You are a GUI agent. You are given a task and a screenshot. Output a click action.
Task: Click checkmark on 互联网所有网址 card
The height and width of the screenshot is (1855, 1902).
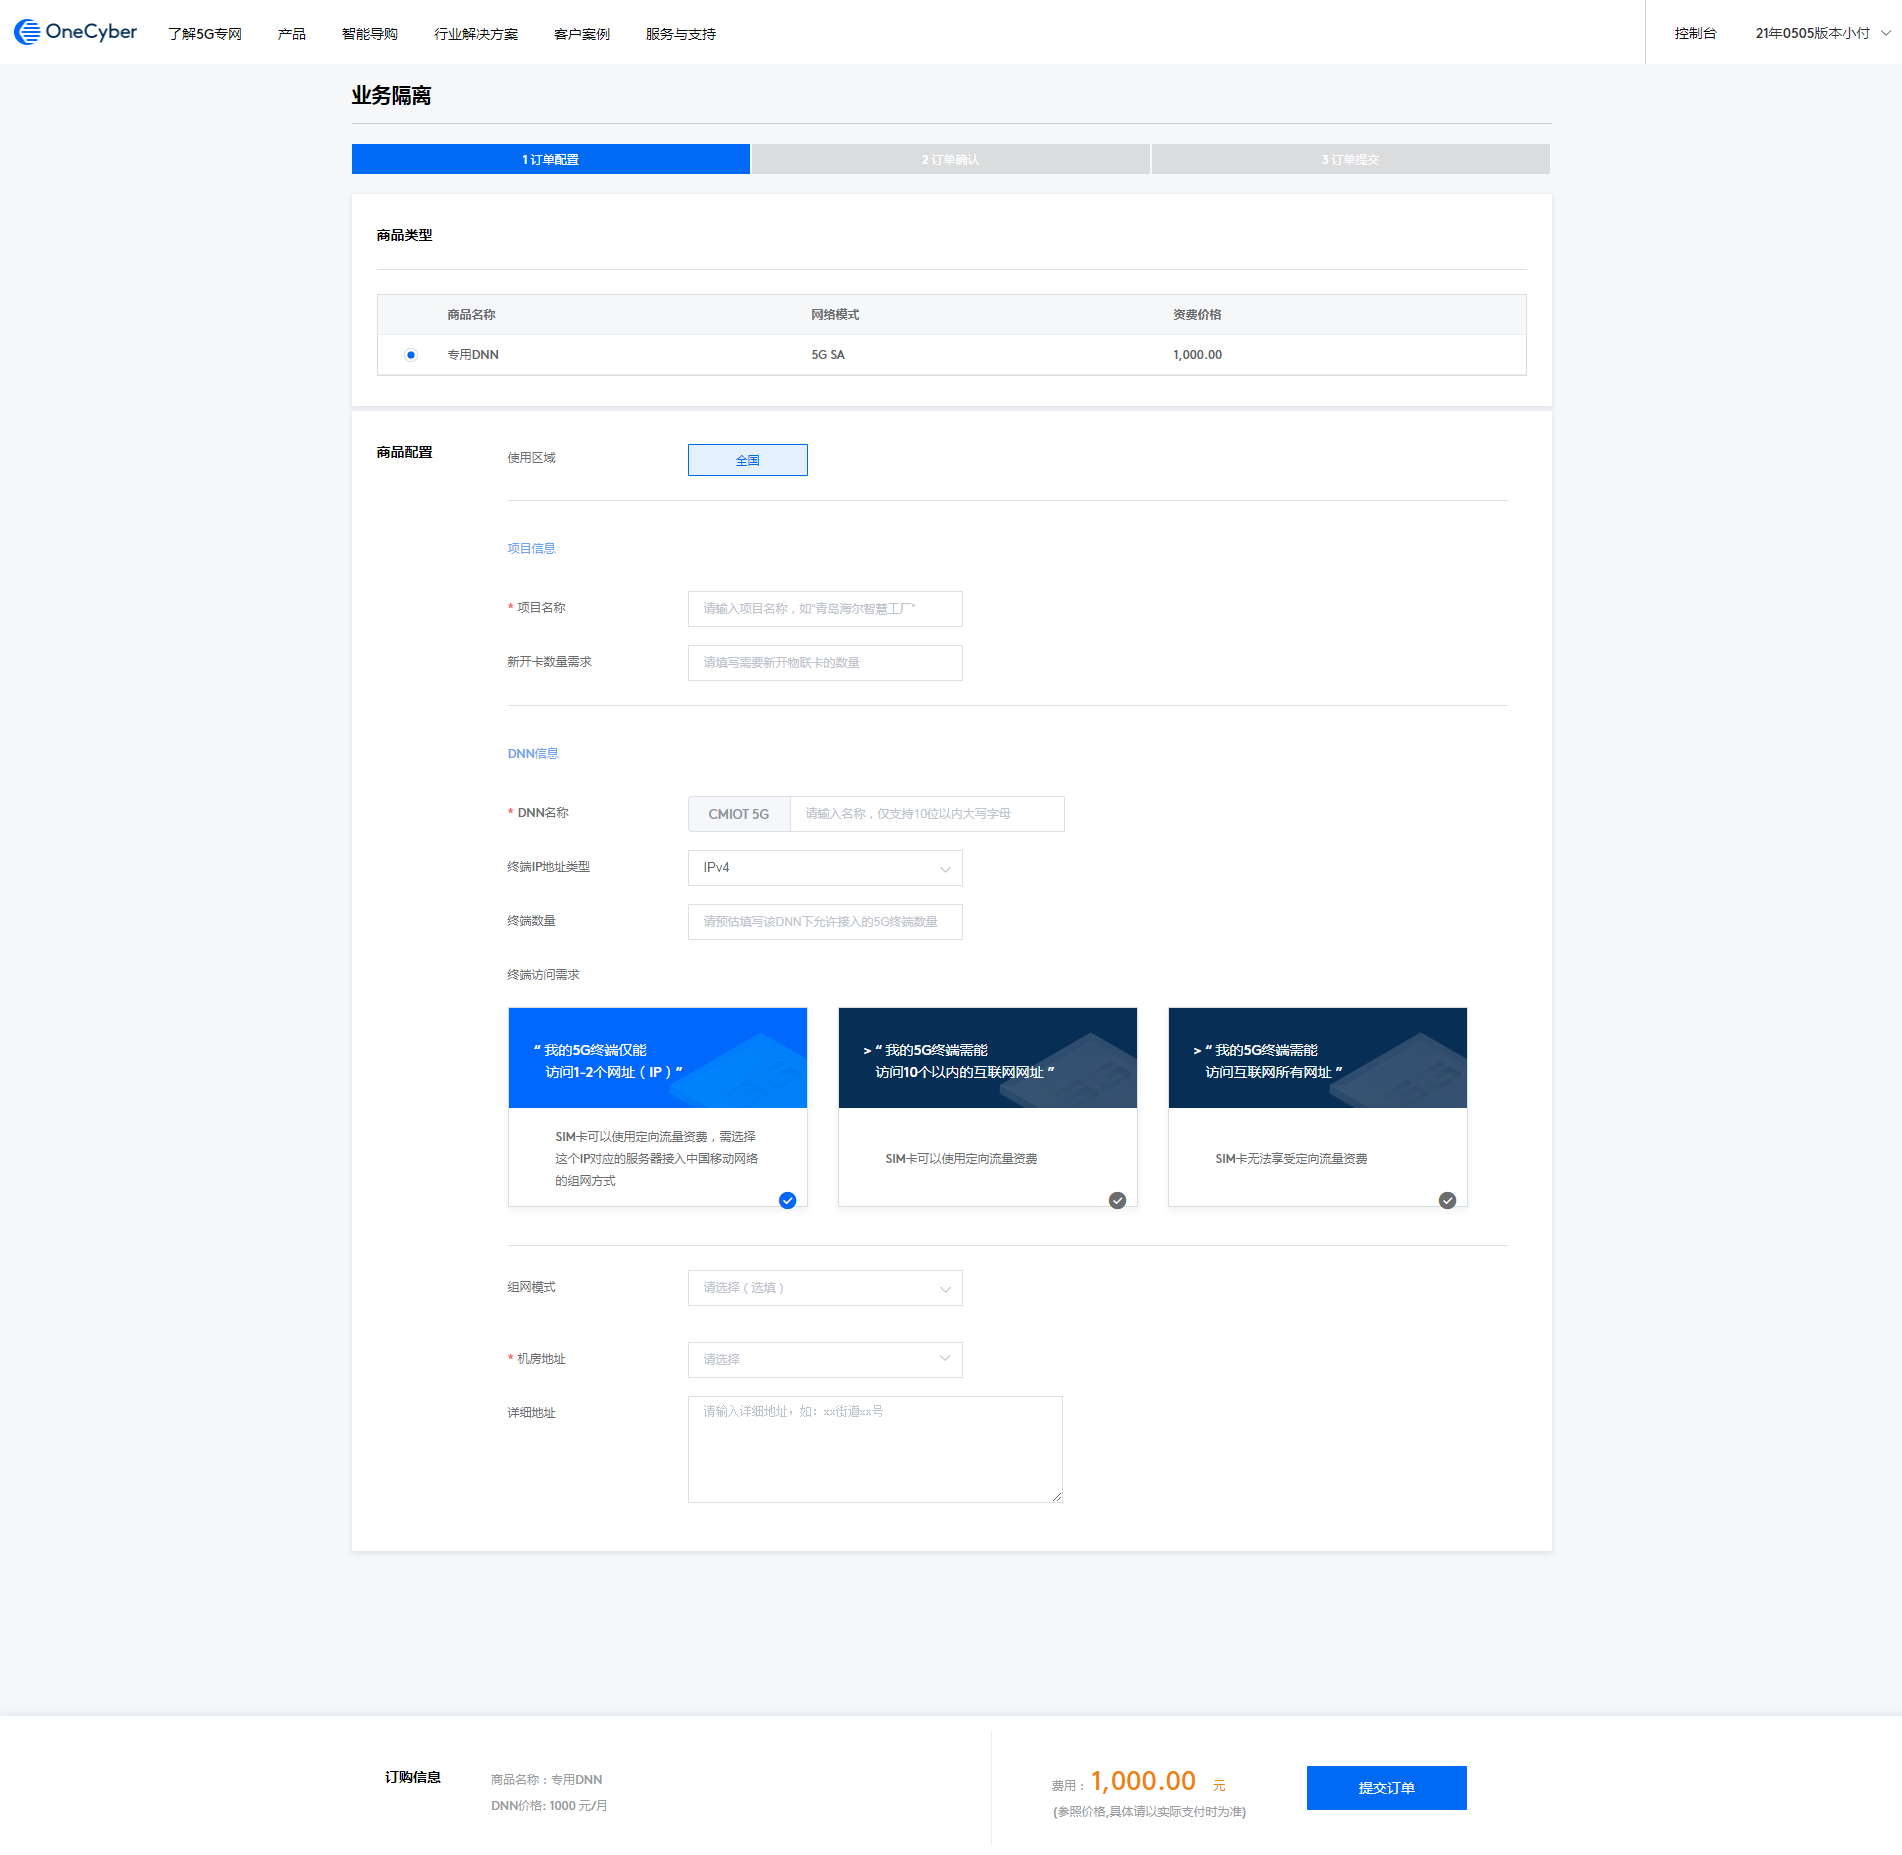pos(1447,1200)
